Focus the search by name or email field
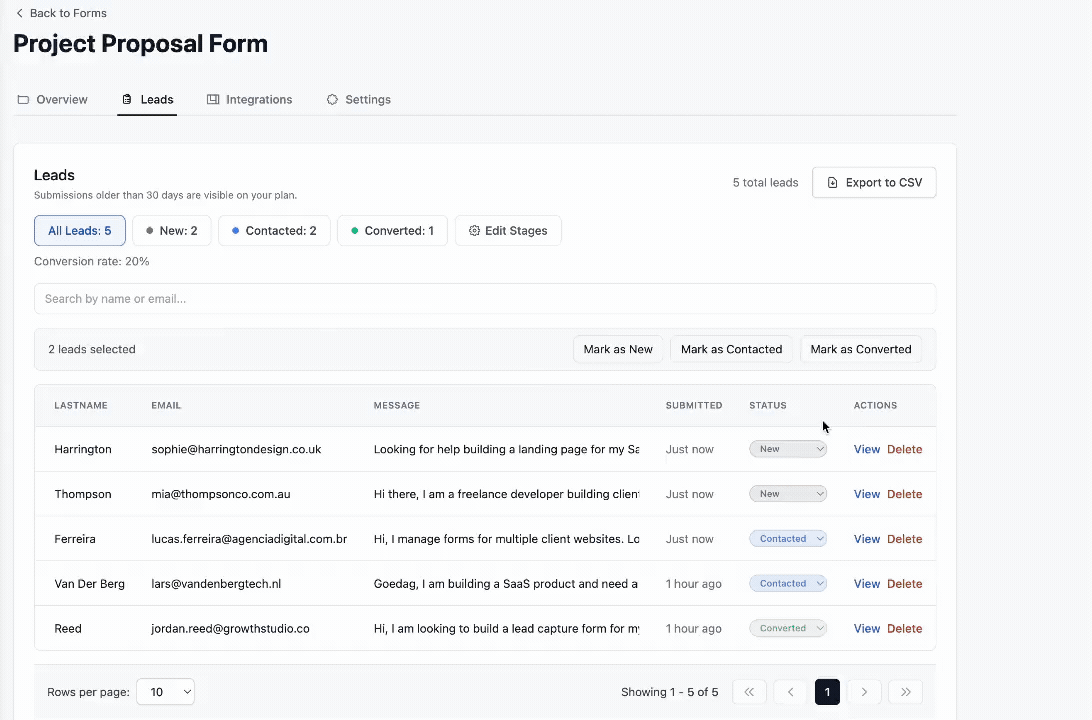Image resolution: width=1092 pixels, height=720 pixels. point(485,299)
